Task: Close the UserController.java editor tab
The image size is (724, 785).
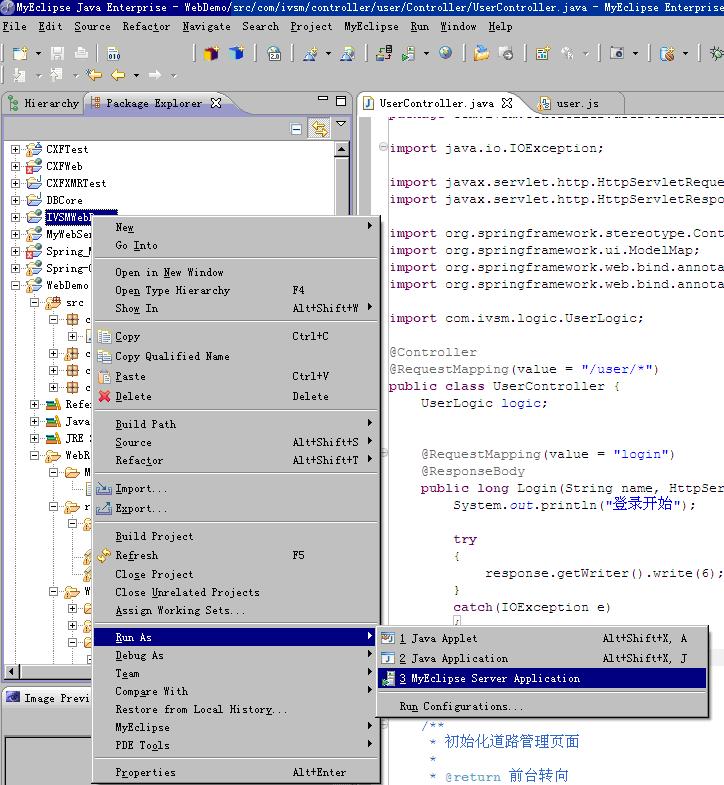Action: click(507, 103)
